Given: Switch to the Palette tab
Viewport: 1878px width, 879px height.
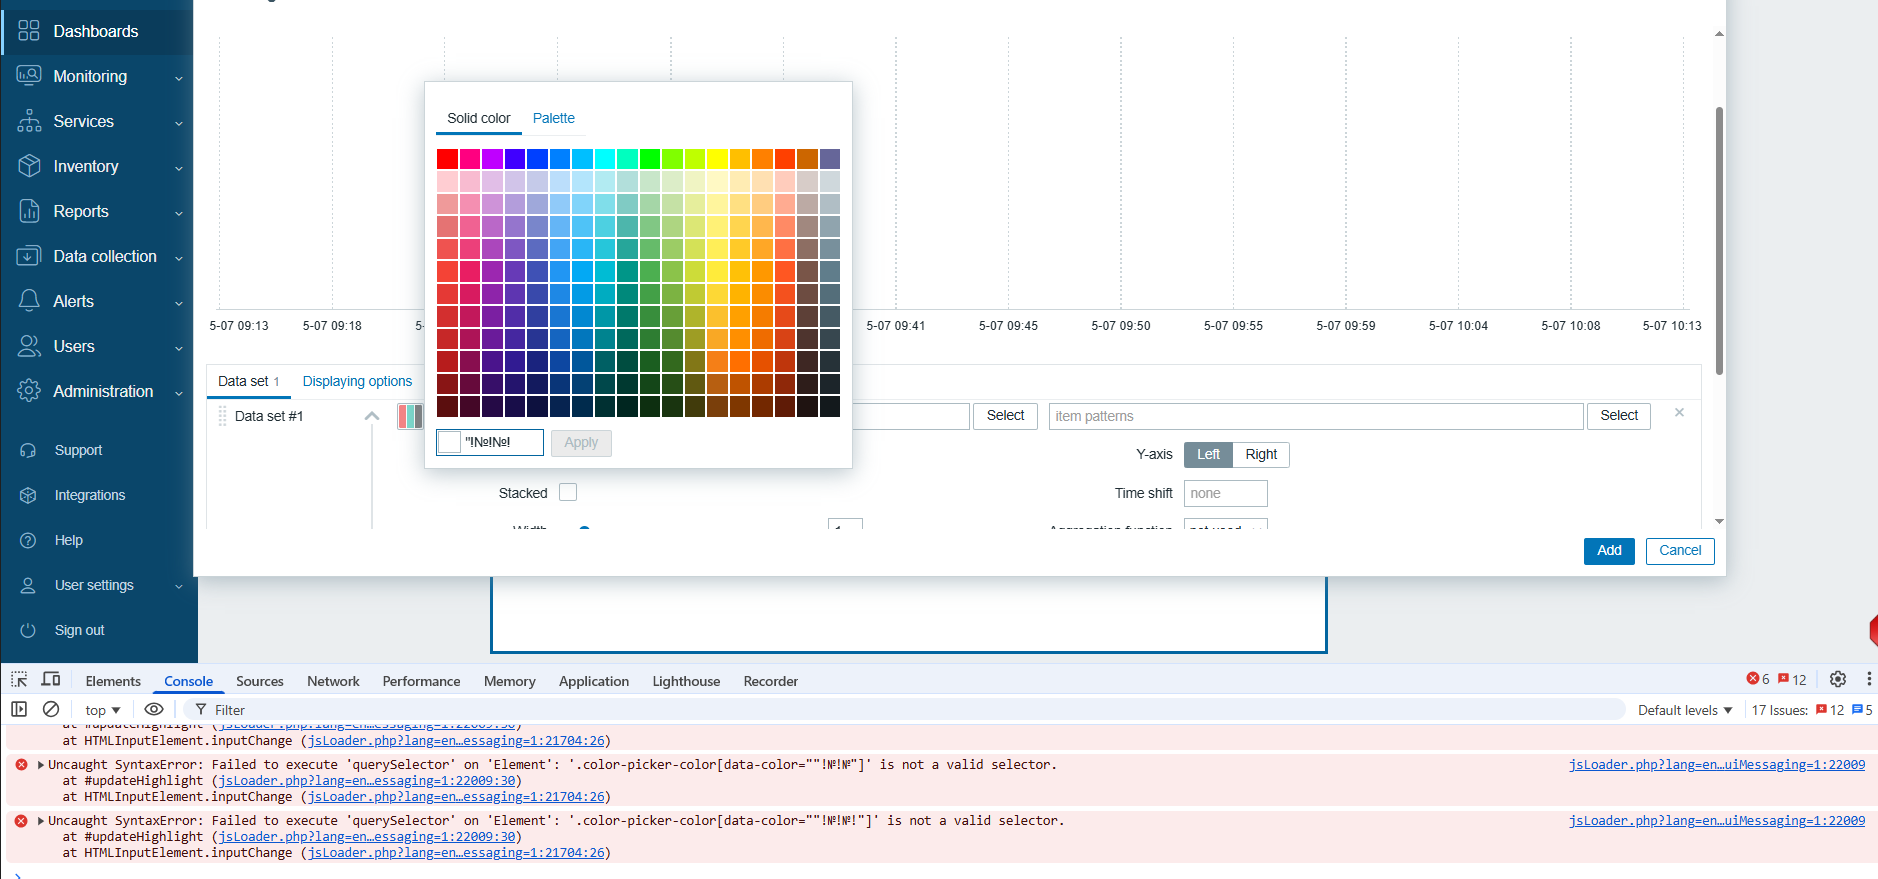Looking at the screenshot, I should (554, 118).
